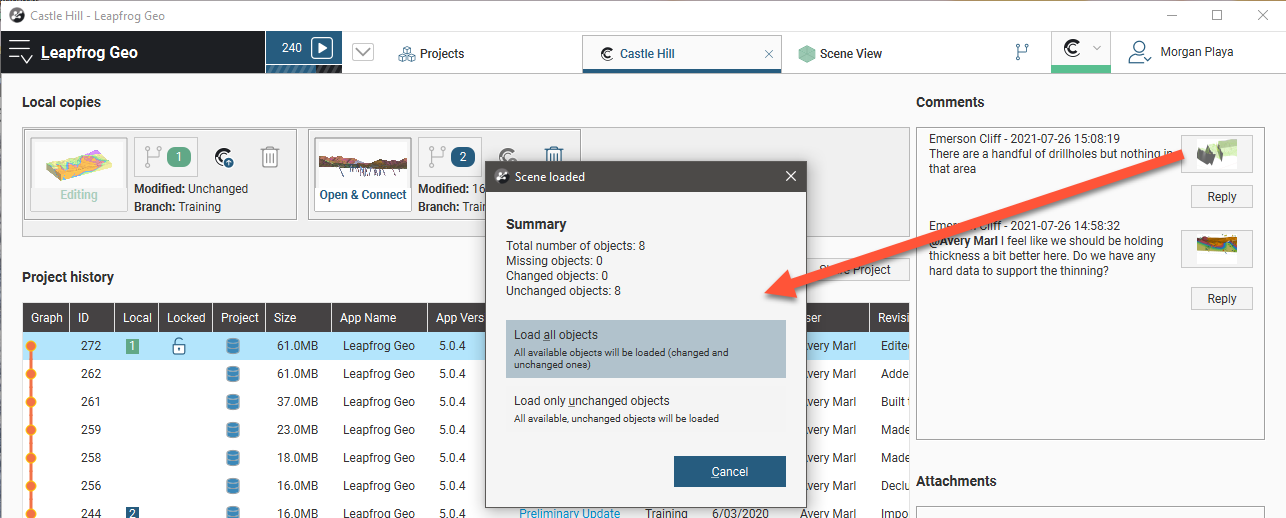The height and width of the screenshot is (518, 1286).
Task: Sort by Locked column header
Action: click(186, 318)
